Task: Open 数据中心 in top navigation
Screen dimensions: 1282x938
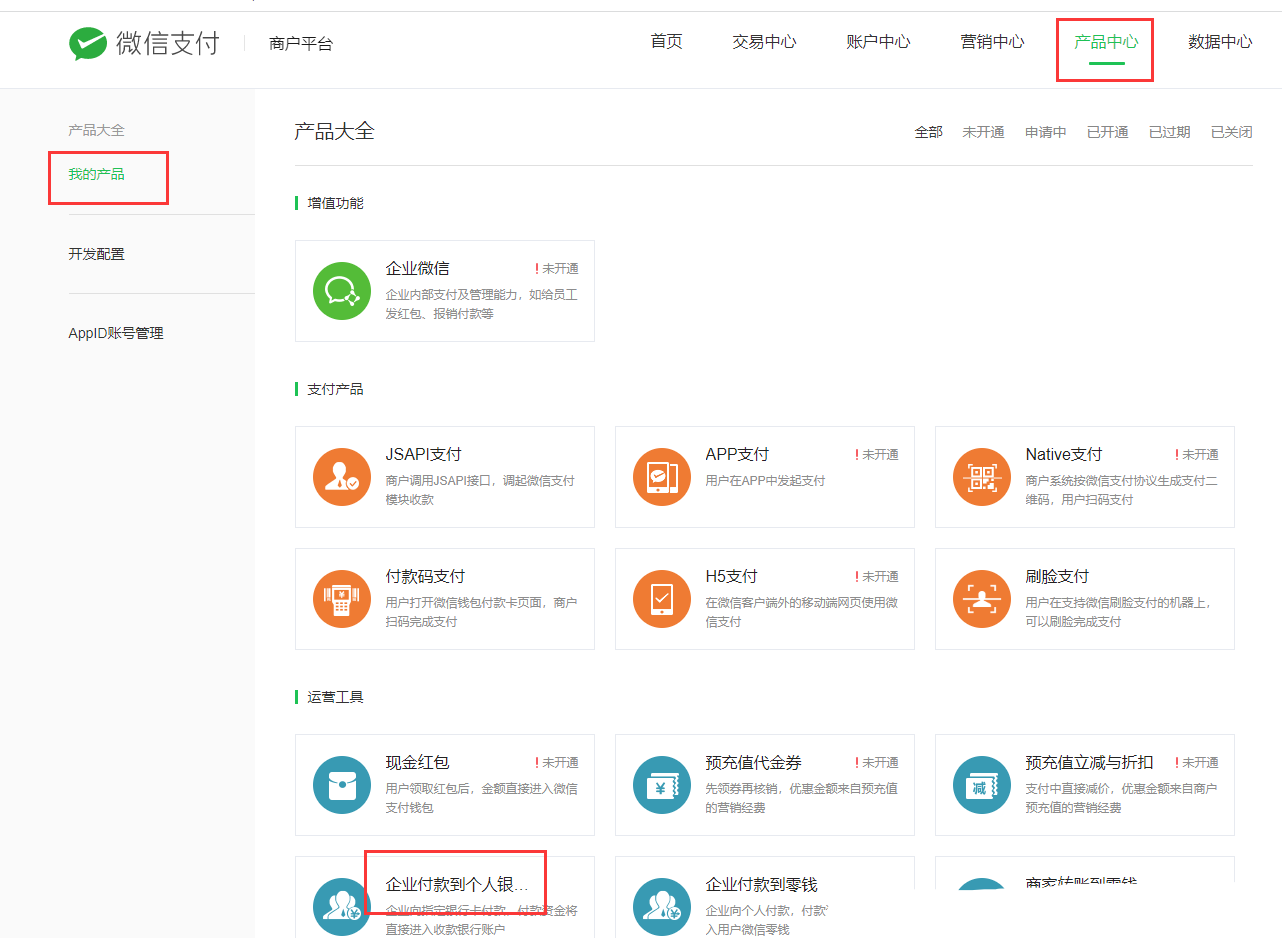Action: [1220, 42]
